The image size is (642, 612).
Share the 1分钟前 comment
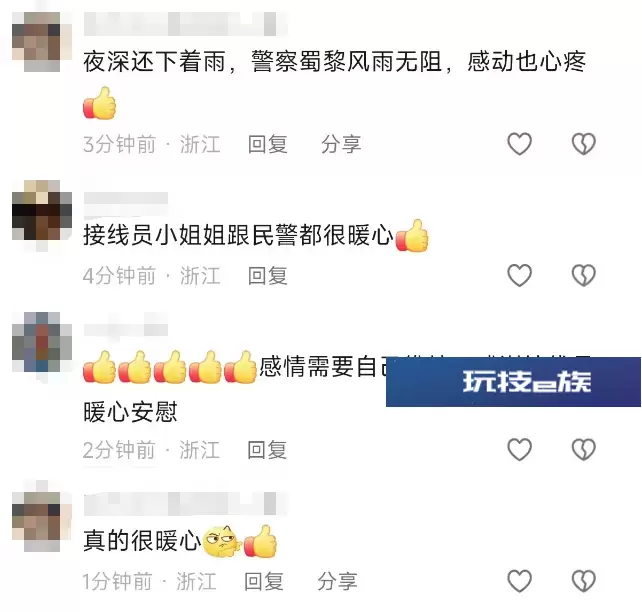337,581
